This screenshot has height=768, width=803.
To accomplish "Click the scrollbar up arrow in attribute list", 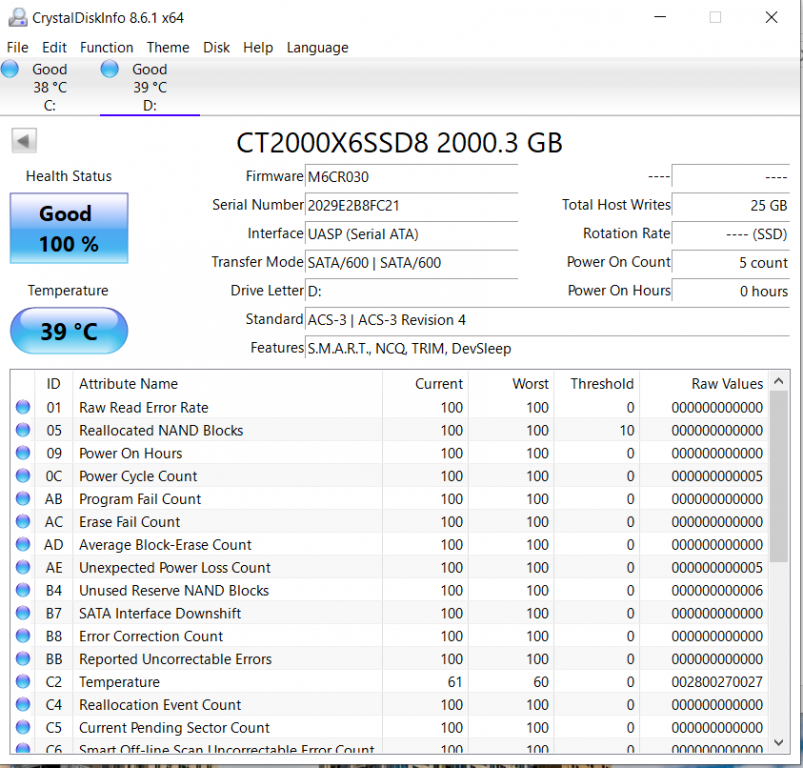I will (780, 383).
